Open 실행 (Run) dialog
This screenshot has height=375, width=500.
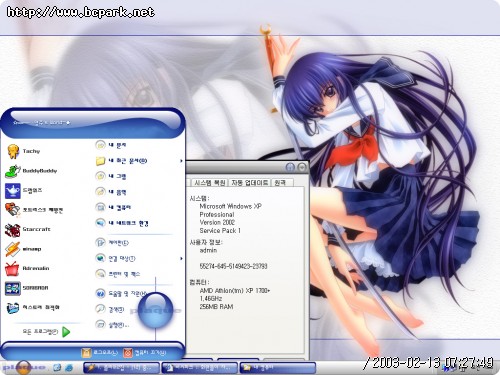112,324
